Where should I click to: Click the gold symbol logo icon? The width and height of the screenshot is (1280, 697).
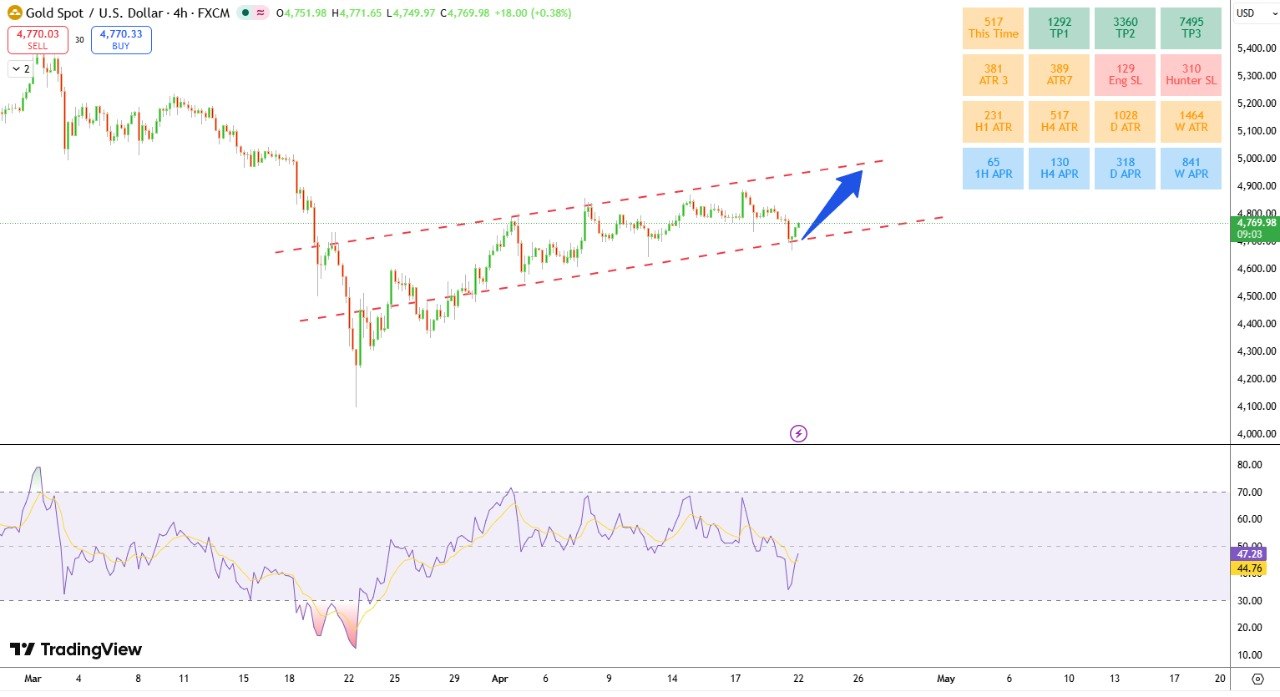(x=14, y=13)
